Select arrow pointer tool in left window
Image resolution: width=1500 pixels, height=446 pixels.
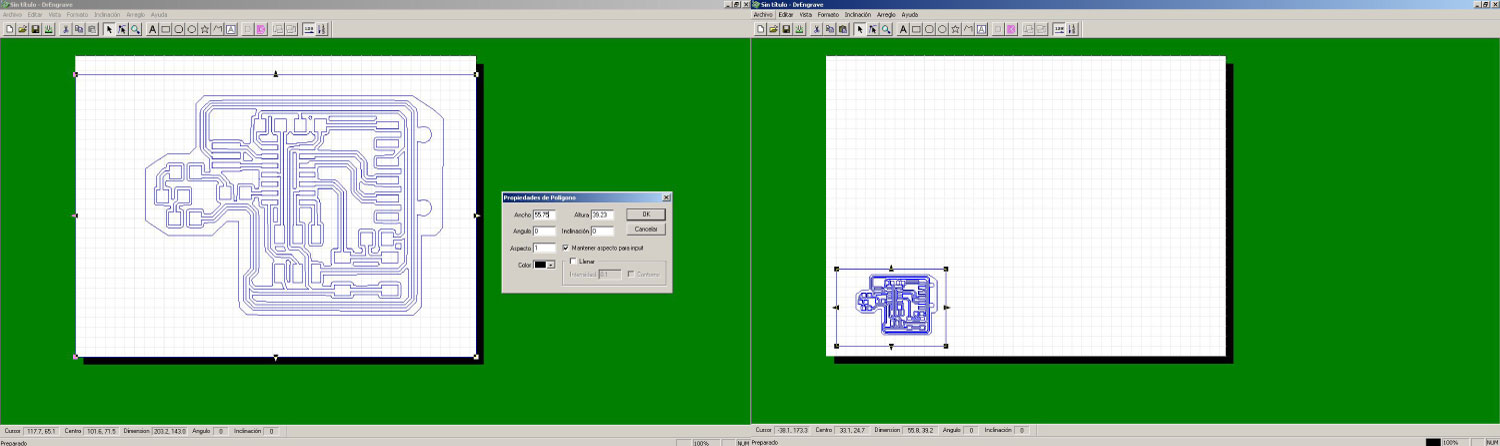pos(109,29)
